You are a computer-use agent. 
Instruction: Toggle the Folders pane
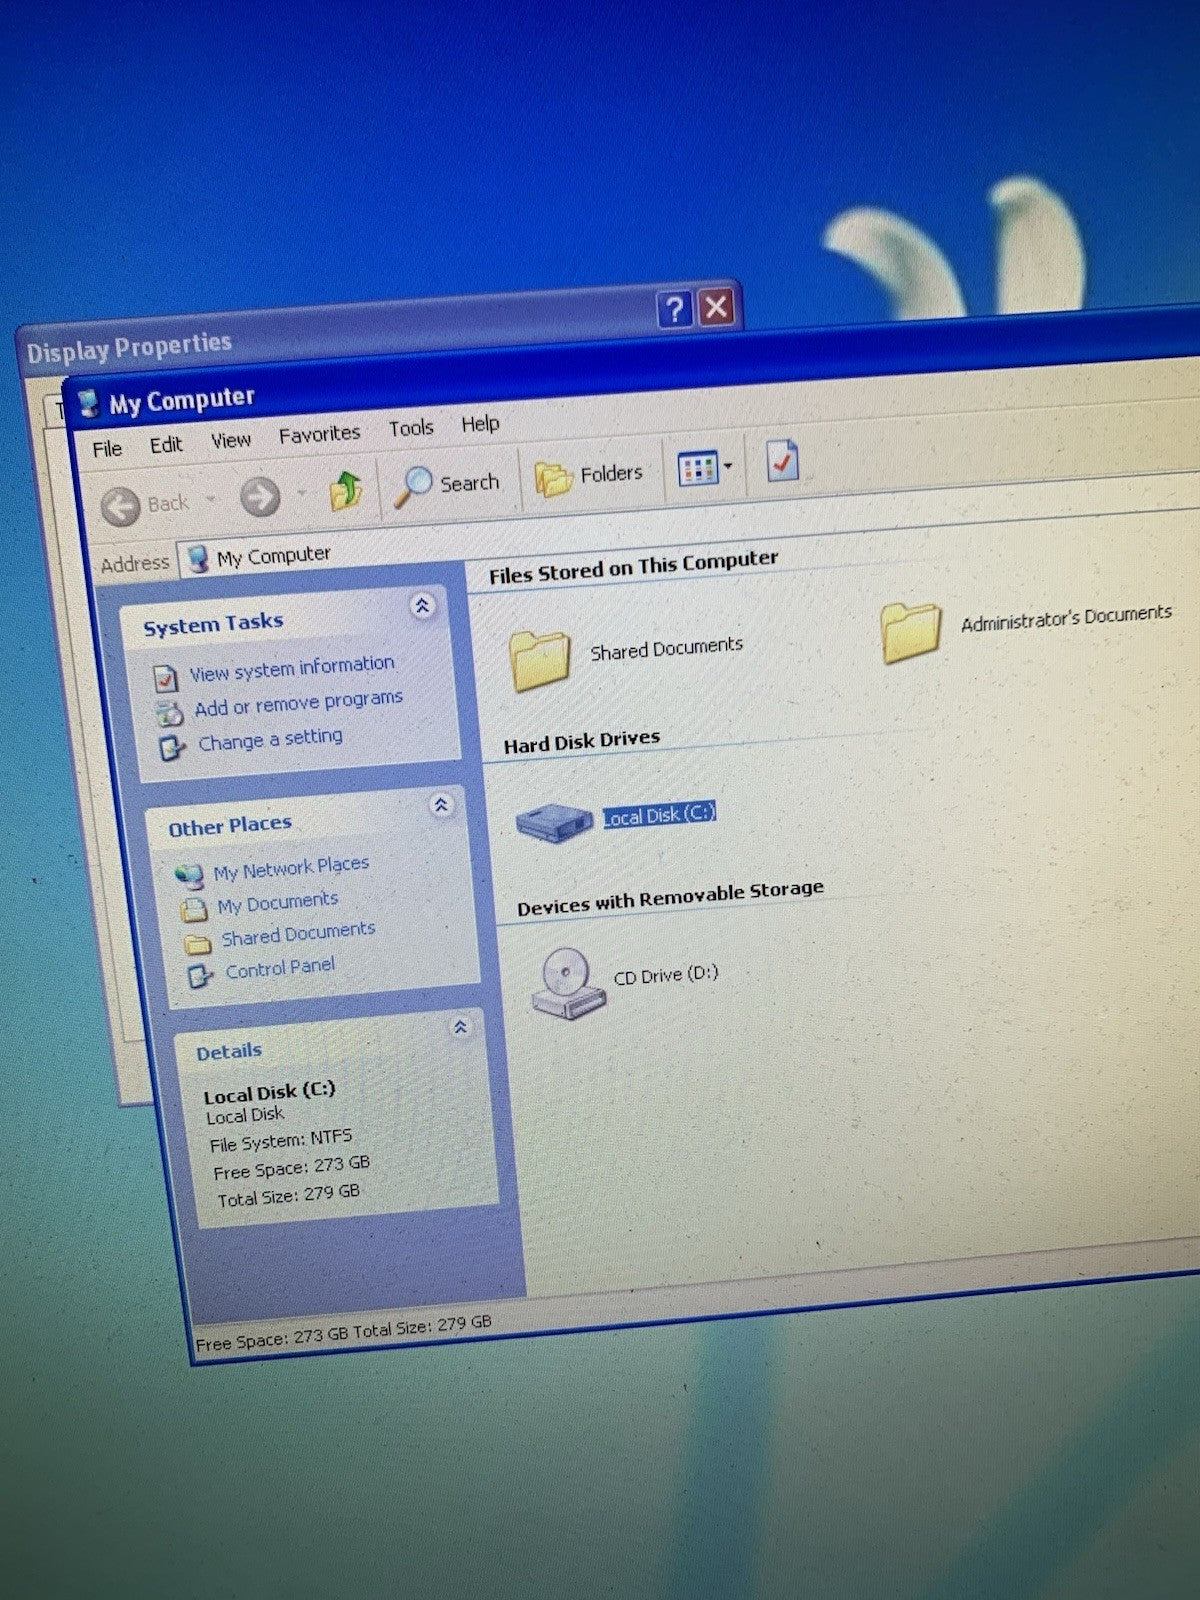pos(589,476)
